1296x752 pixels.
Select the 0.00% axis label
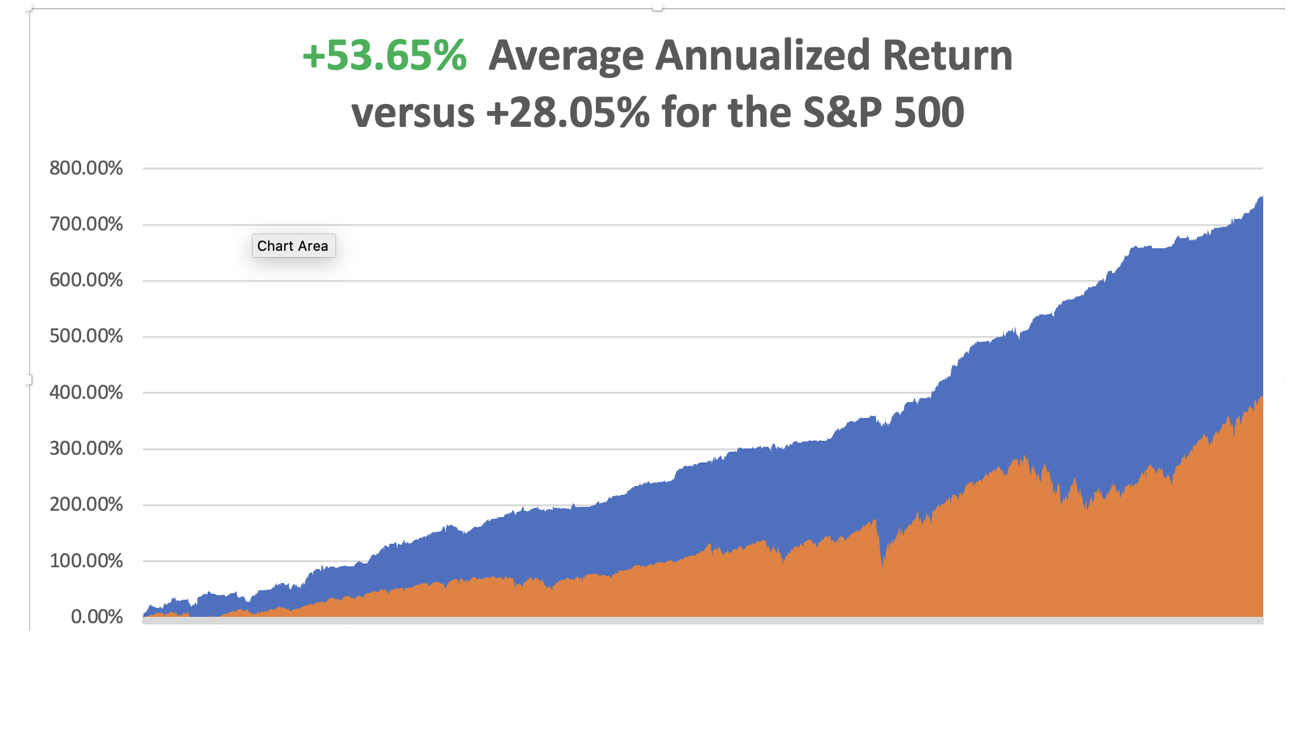pyautogui.click(x=96, y=617)
